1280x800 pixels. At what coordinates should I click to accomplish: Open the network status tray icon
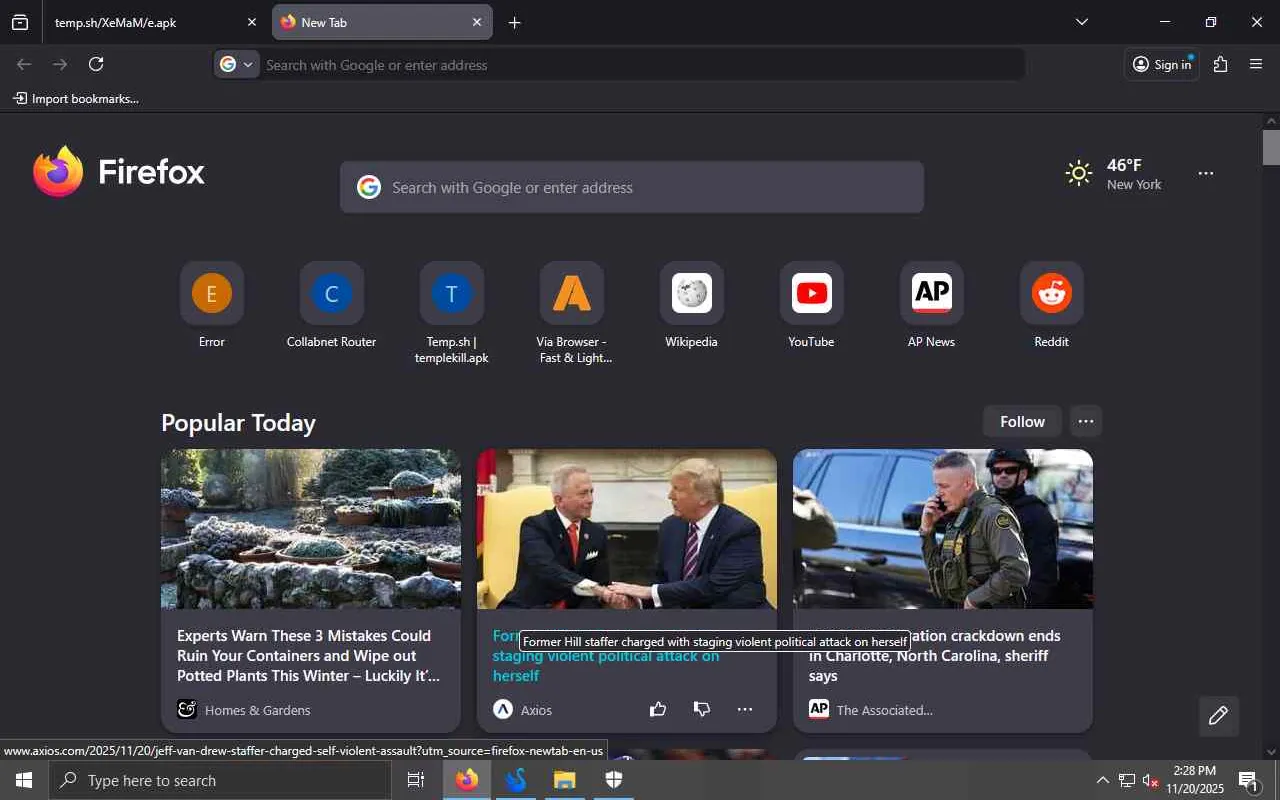[x=1127, y=780]
